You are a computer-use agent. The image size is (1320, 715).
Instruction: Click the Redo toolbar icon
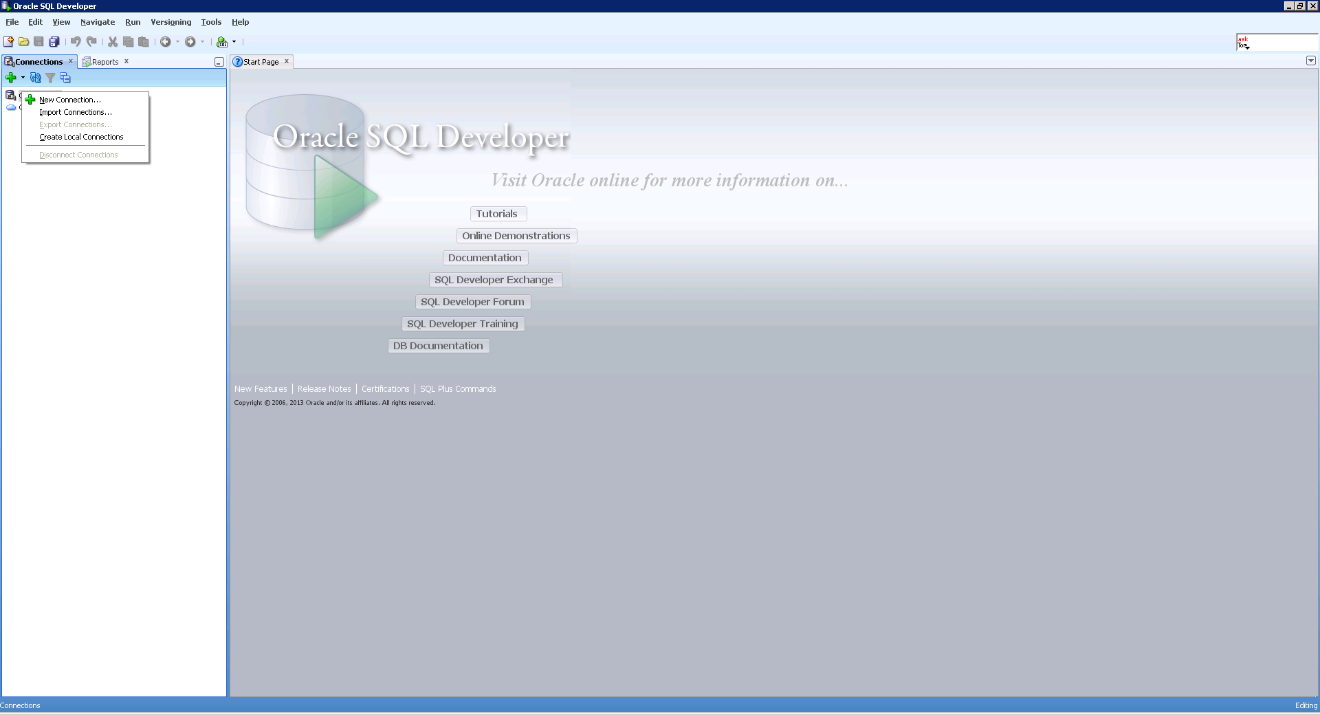(x=92, y=42)
